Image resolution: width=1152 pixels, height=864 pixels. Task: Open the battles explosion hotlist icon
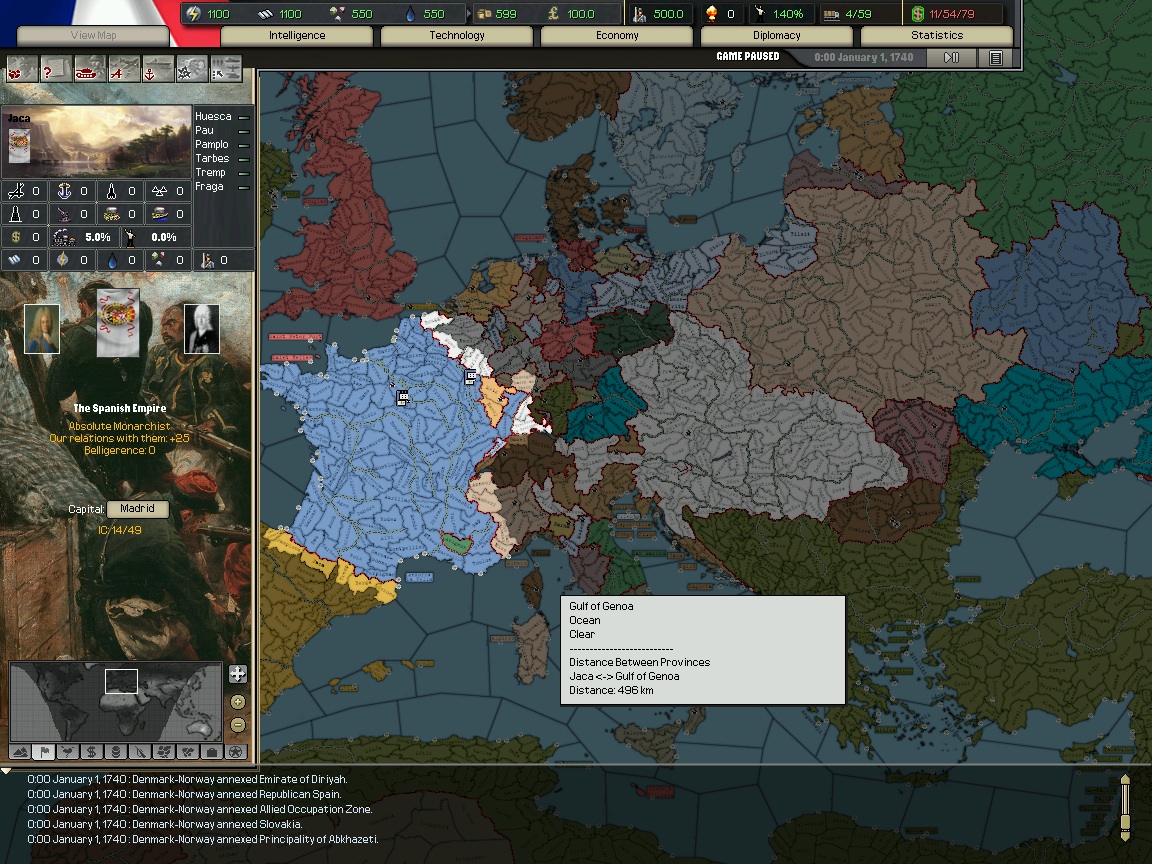pyautogui.click(x=190, y=69)
